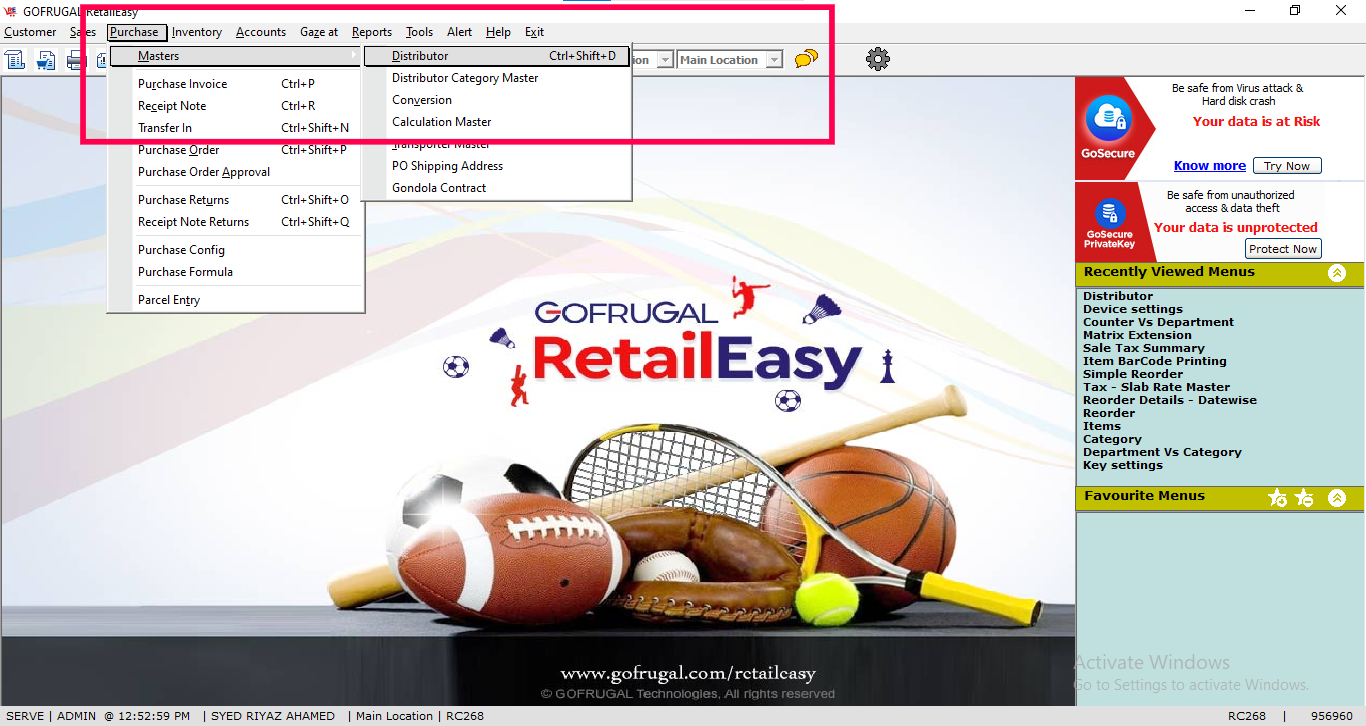The image size is (1366, 726).
Task: Click the add favourite star icon
Action: [1277, 497]
